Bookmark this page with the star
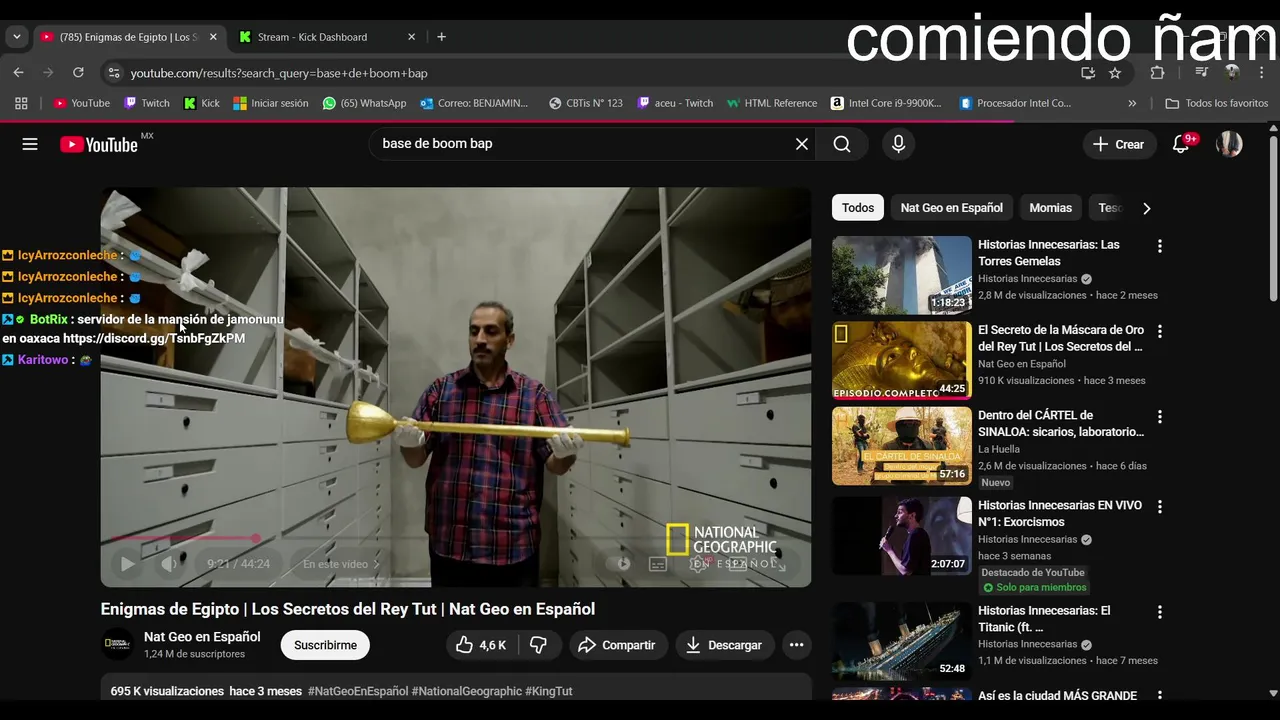1280x720 pixels. 1115,73
